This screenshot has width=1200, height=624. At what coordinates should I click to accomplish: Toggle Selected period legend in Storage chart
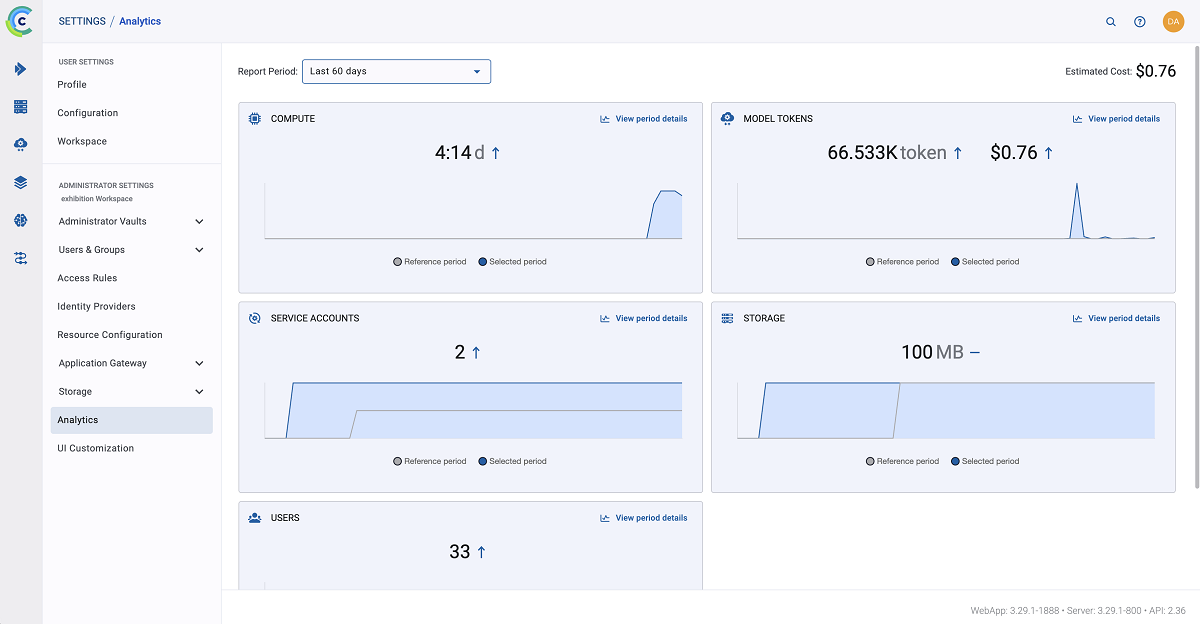click(x=985, y=461)
